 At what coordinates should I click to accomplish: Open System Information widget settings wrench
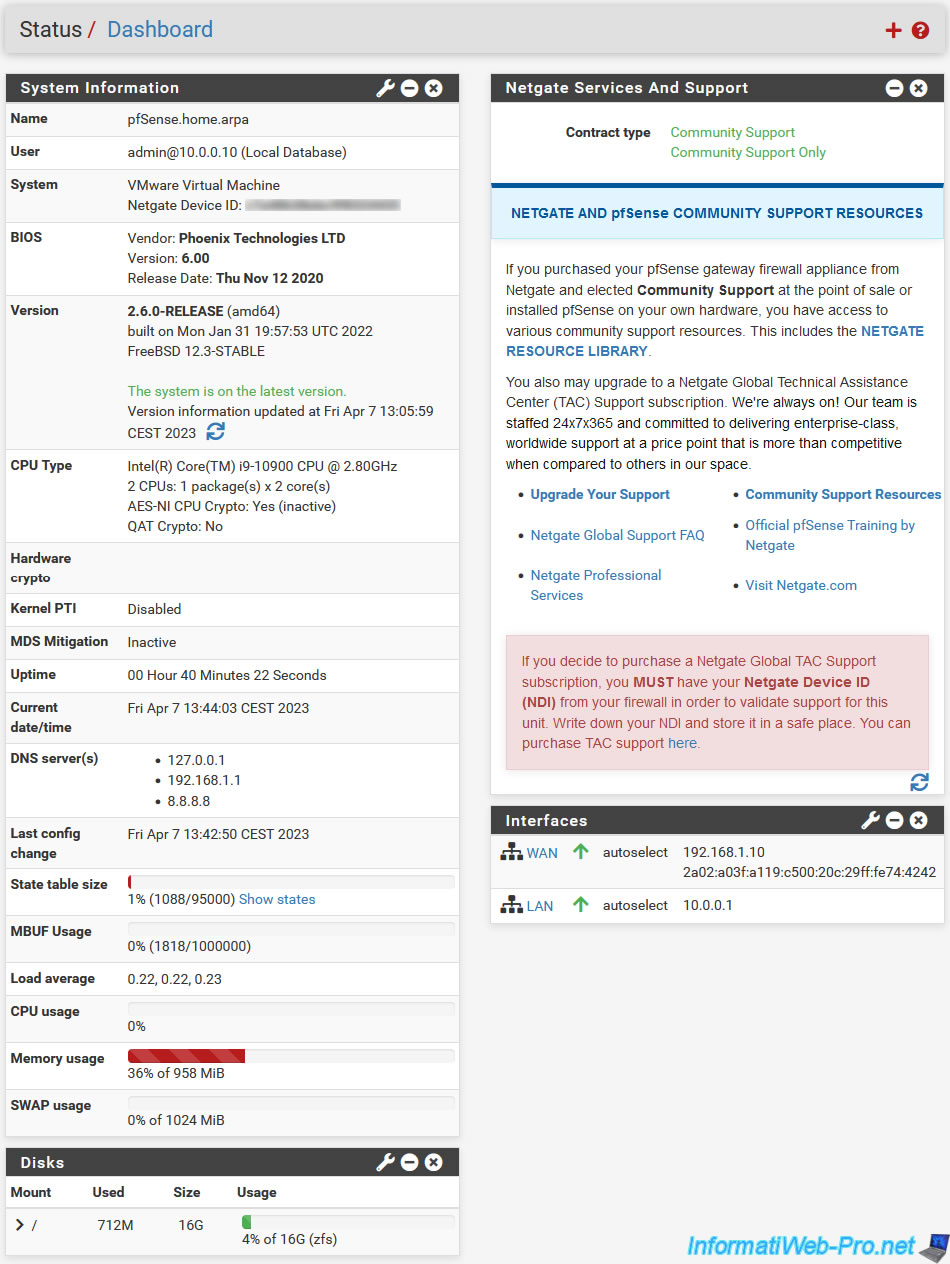point(385,88)
